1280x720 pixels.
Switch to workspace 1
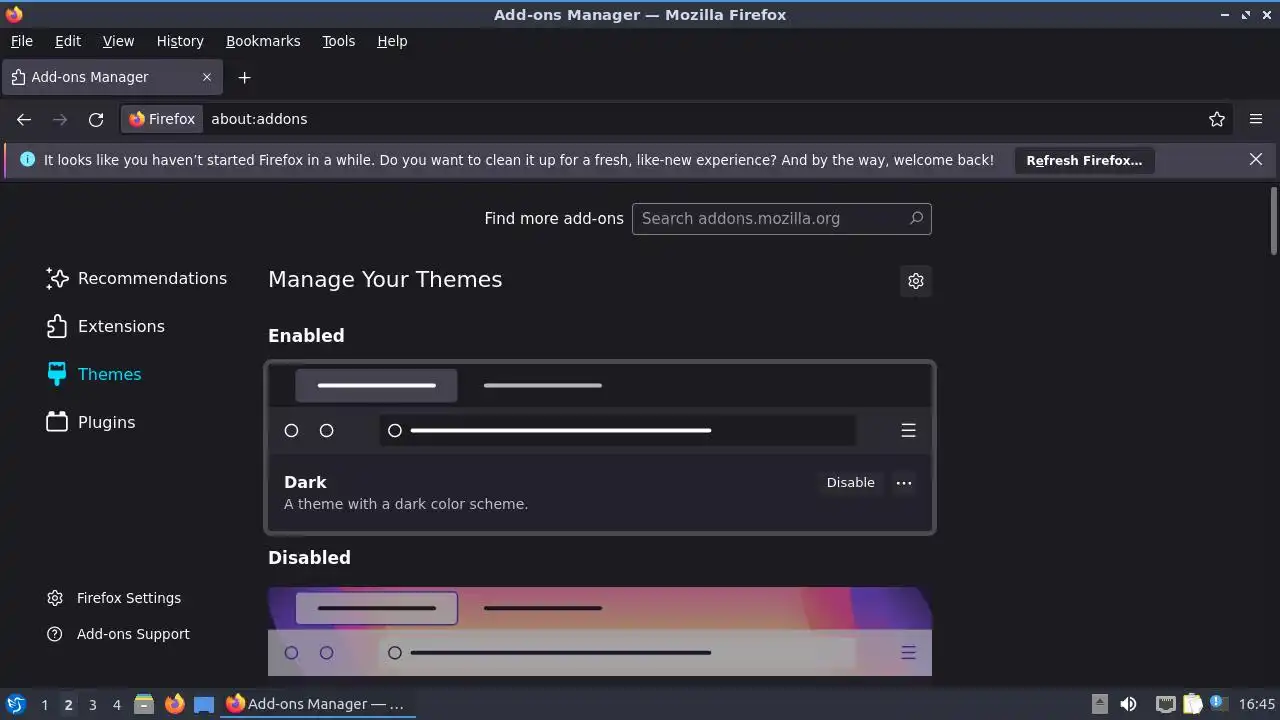click(x=44, y=705)
